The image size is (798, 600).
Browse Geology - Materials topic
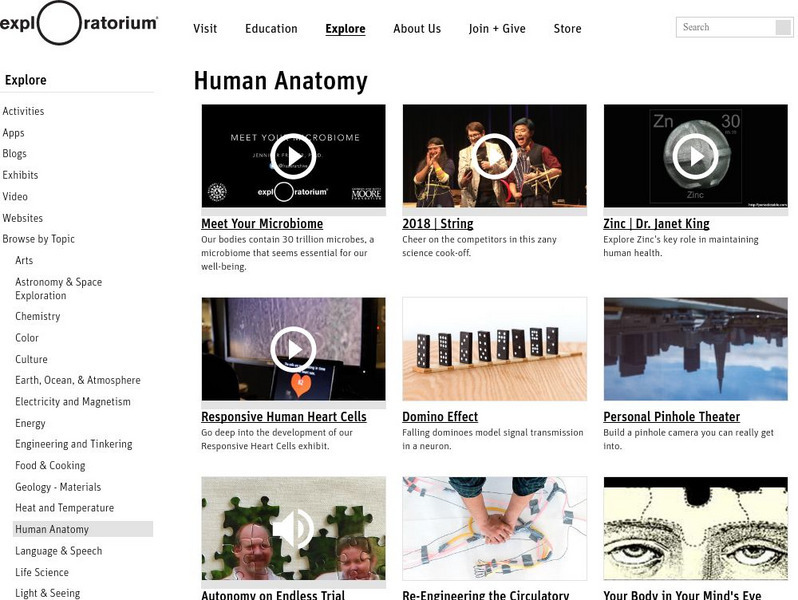(58, 487)
